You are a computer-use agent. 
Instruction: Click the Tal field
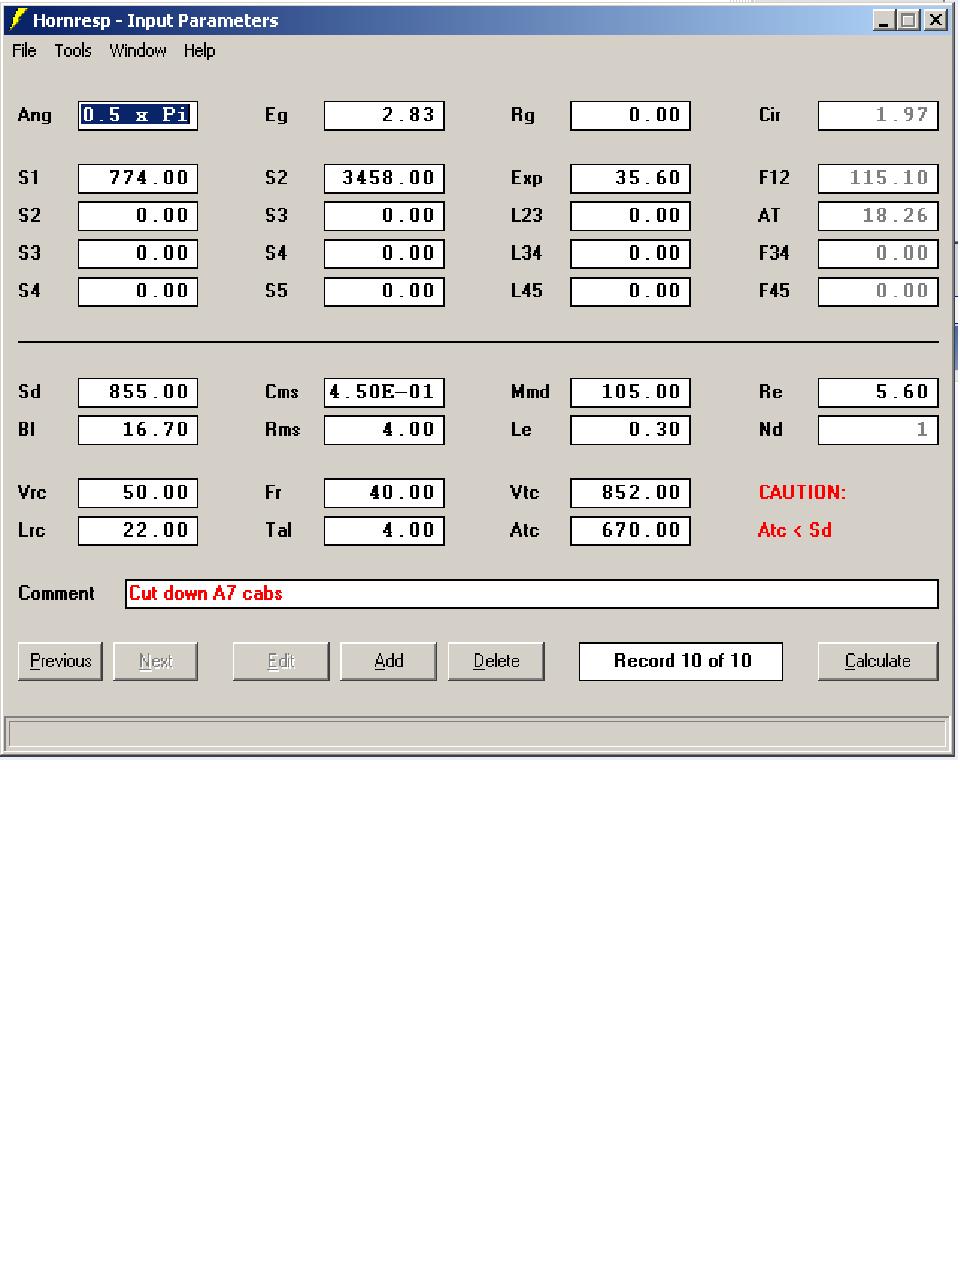tap(384, 531)
